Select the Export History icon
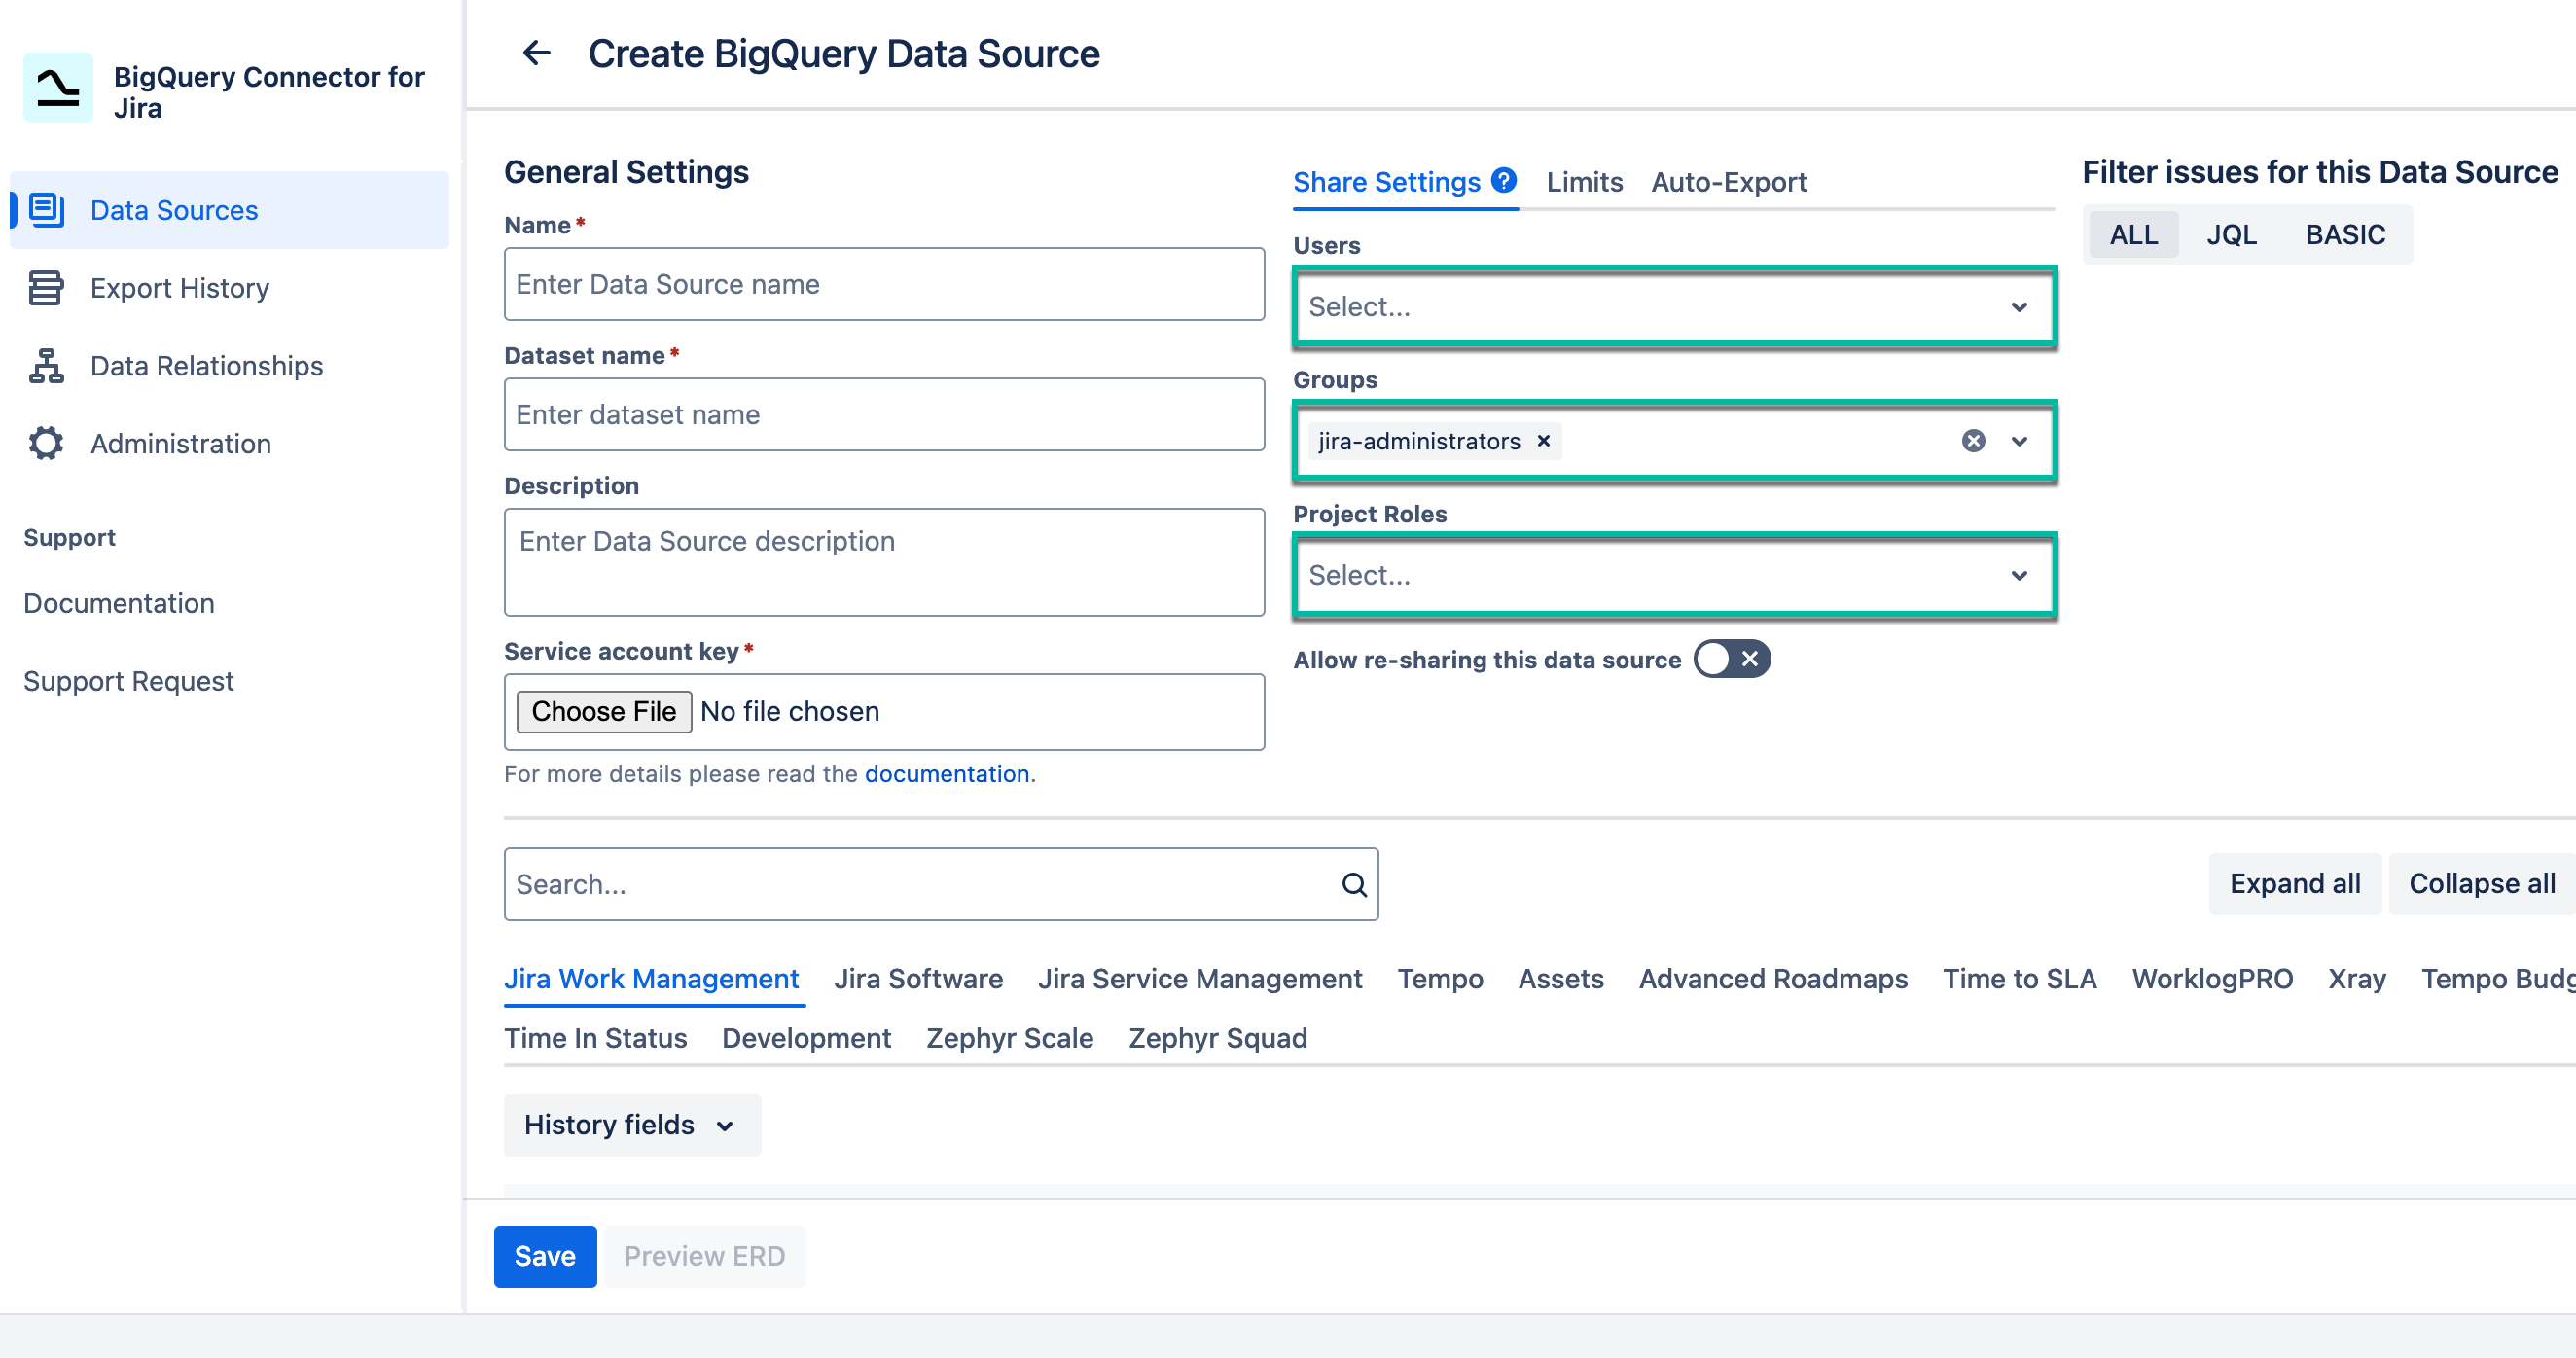2576x1358 pixels. [x=44, y=287]
